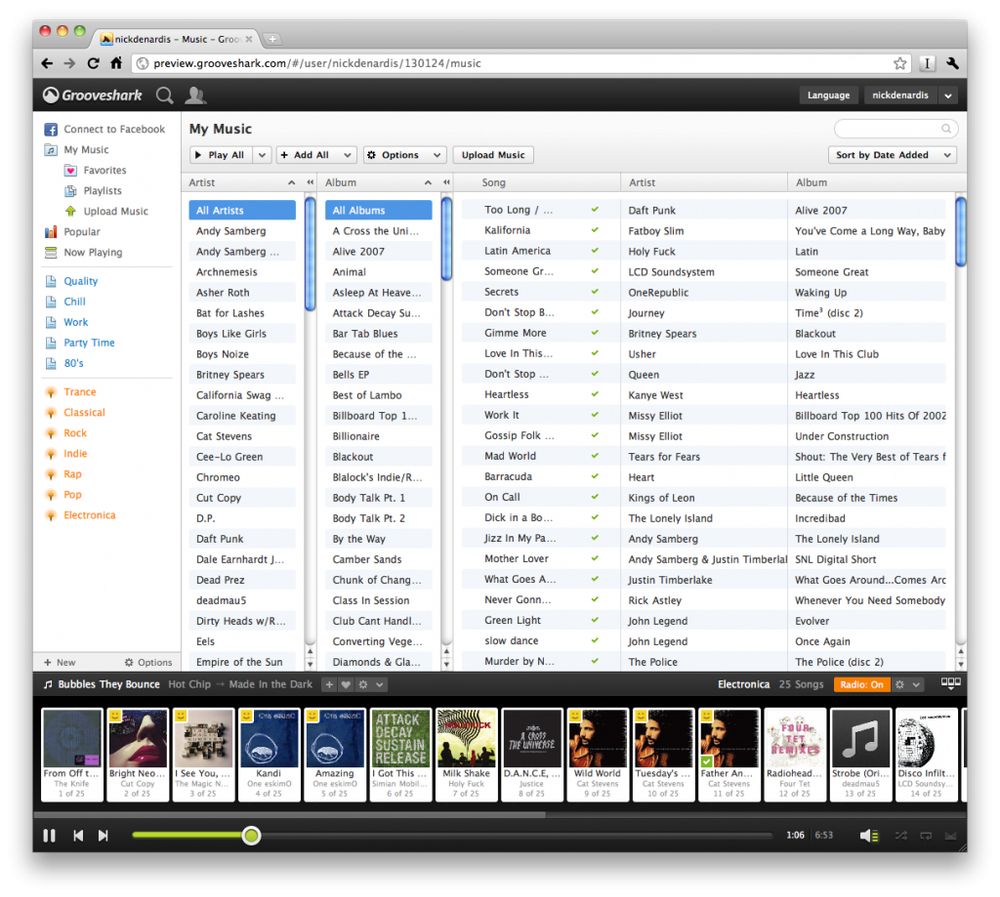Expand the Play All dropdown arrow
1000x897 pixels.
262,155
